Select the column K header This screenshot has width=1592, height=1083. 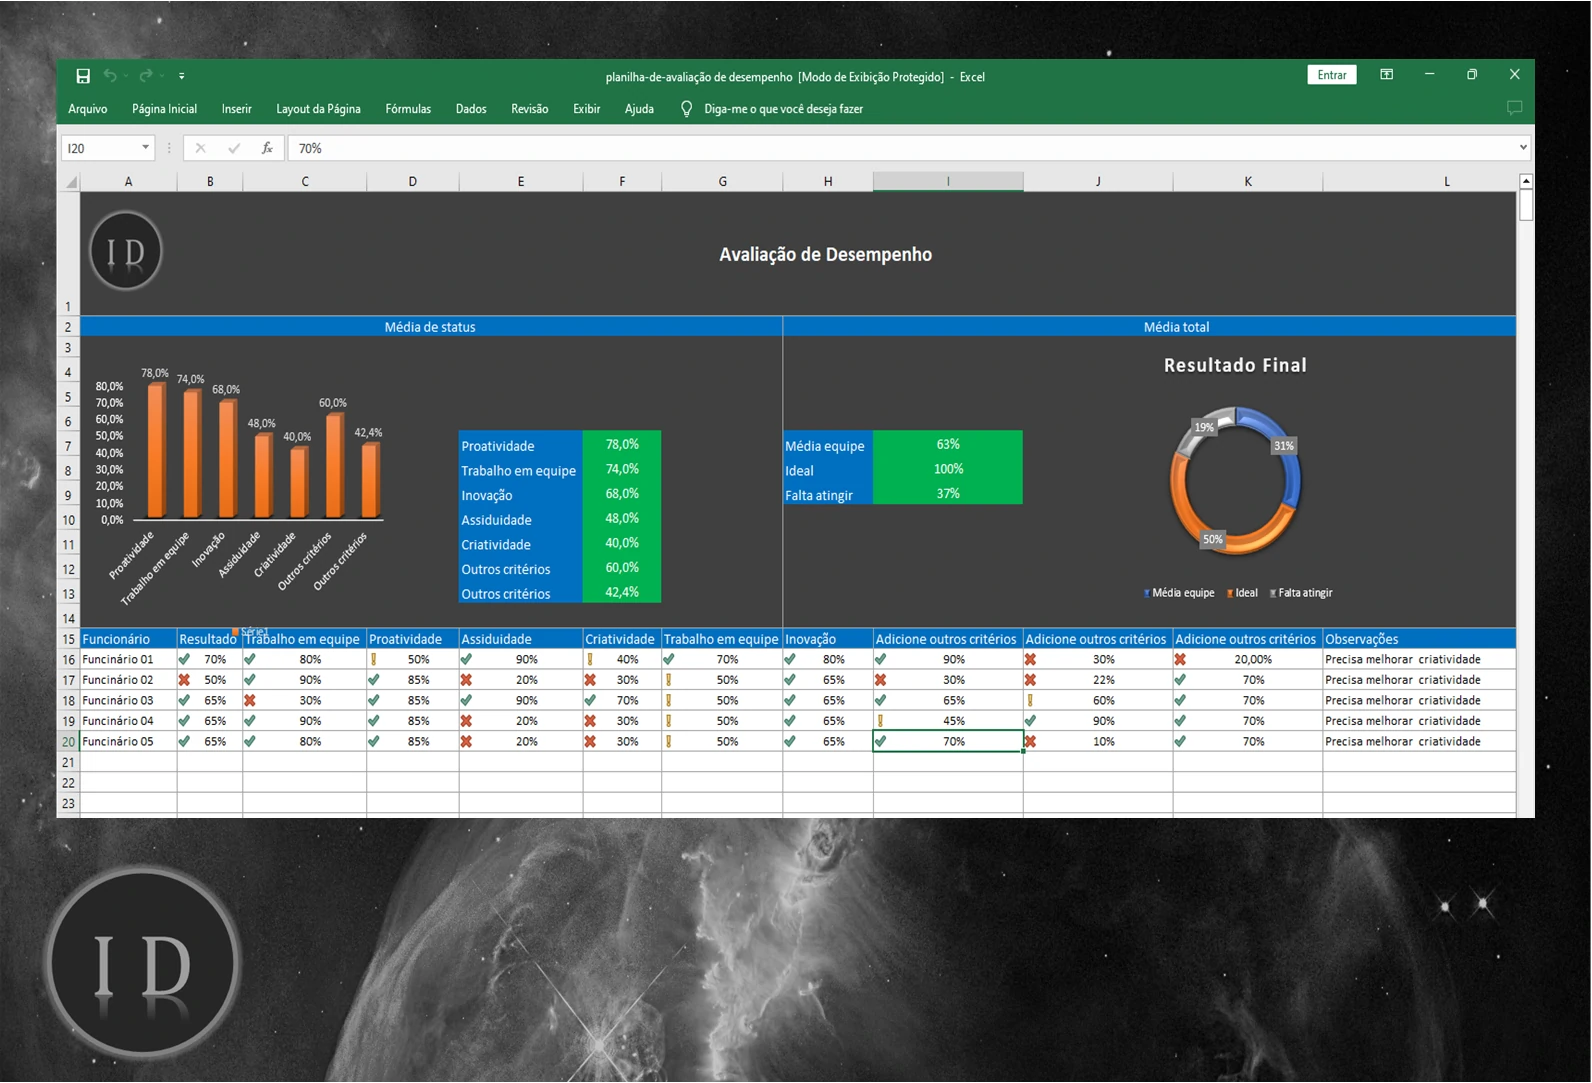coord(1247,181)
